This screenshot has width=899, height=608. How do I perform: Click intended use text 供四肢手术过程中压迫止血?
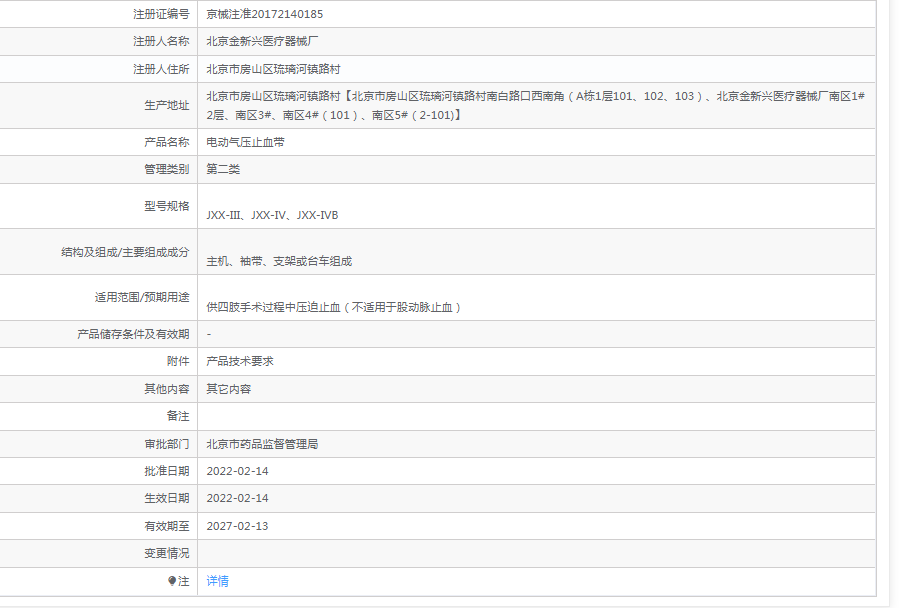273,307
